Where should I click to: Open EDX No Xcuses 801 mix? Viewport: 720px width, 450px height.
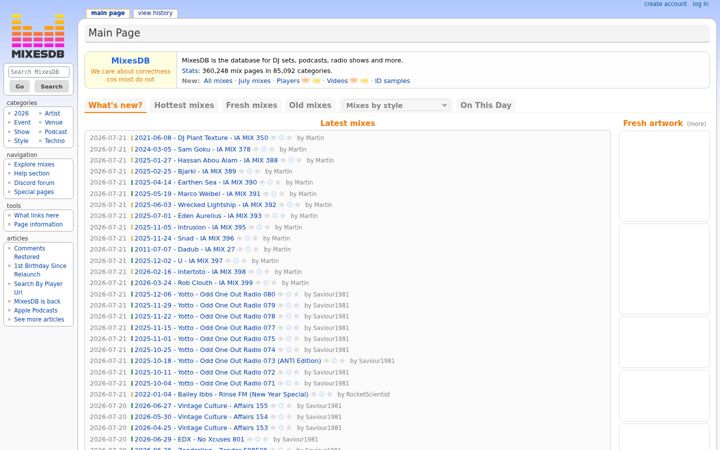(x=189, y=439)
